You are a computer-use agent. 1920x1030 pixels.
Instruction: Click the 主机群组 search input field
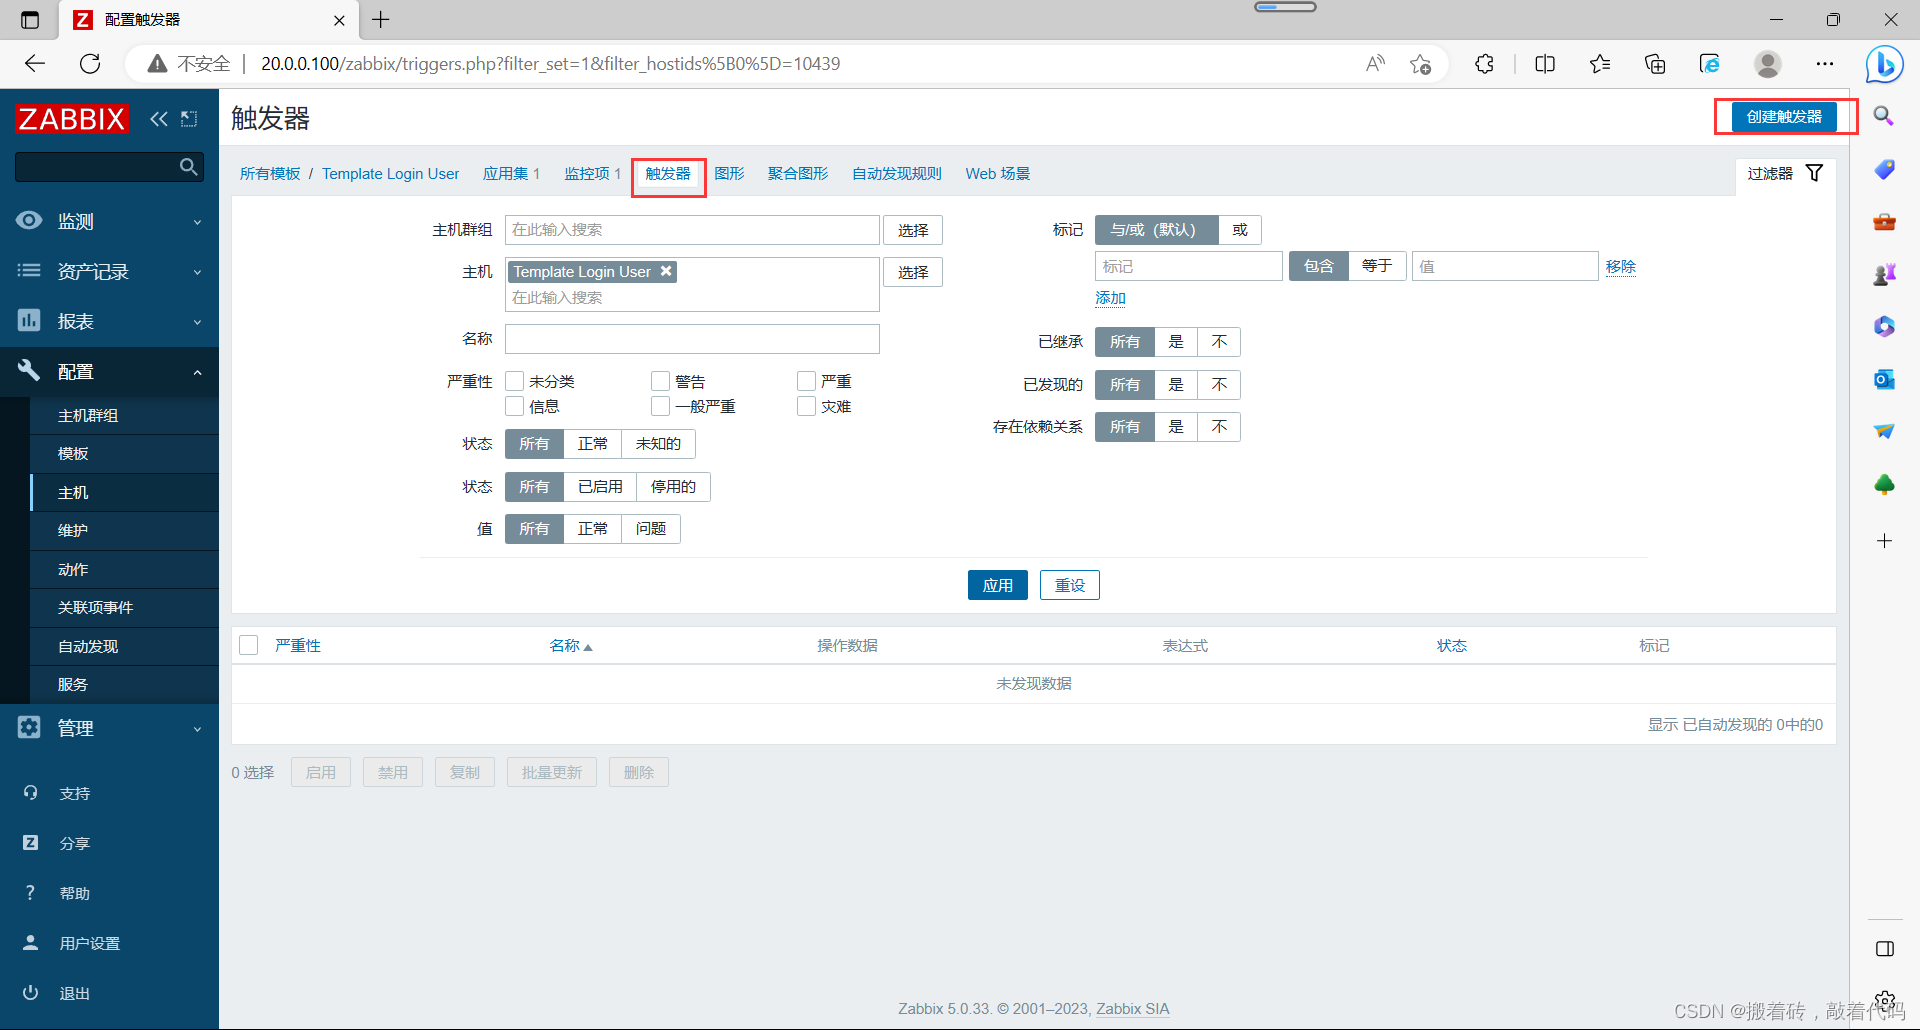click(692, 230)
